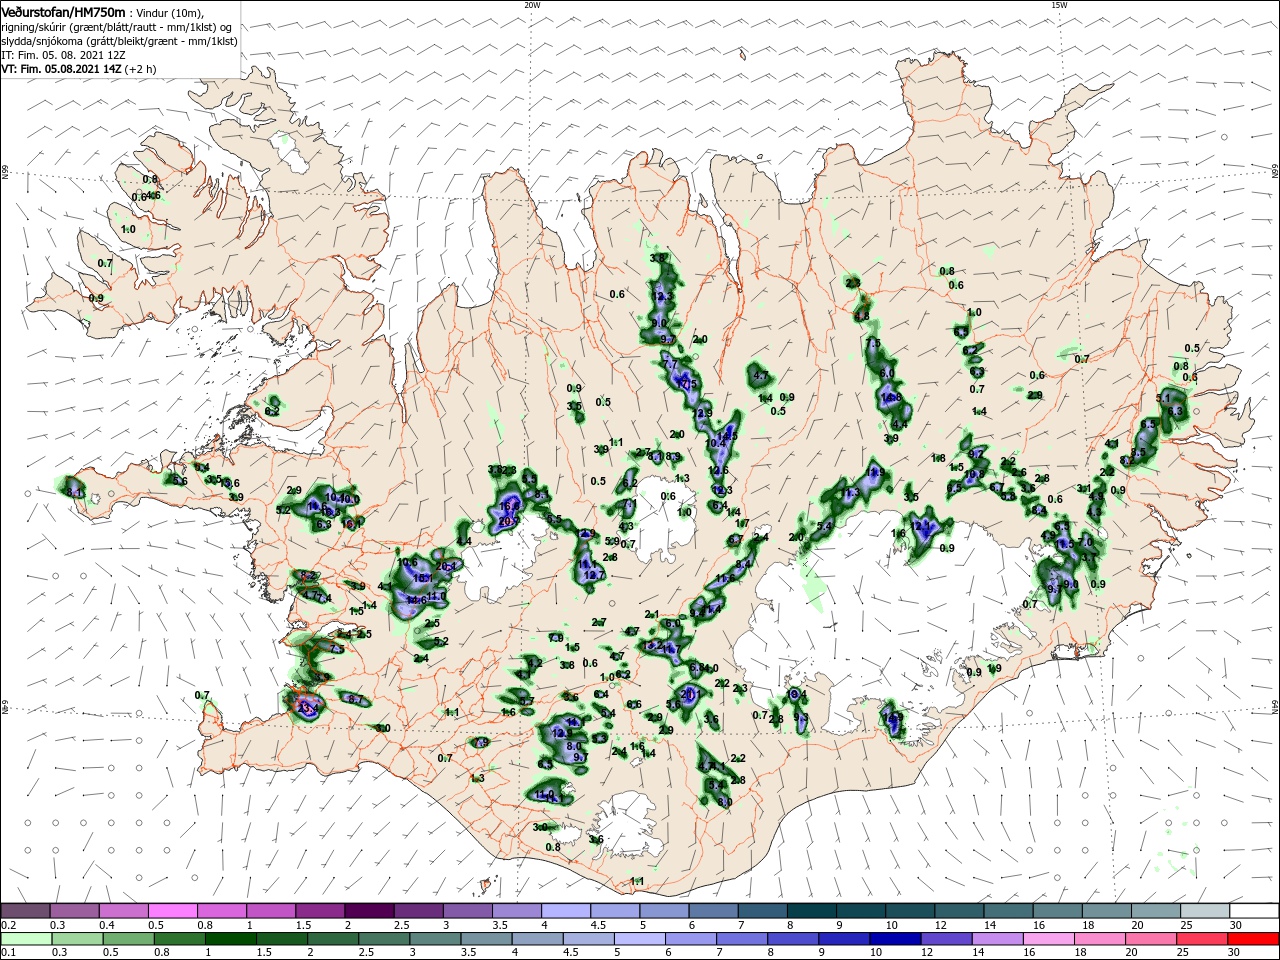Click the dark purple 2 swatch in the top legend row
This screenshot has width=1280, height=960.
(x=369, y=911)
